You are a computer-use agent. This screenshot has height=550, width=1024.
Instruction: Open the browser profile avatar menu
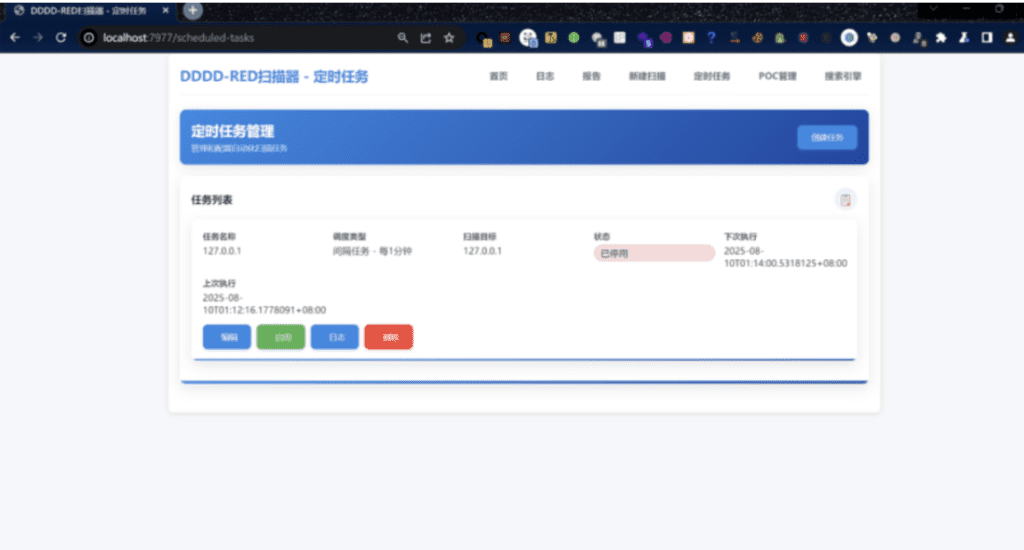point(1010,38)
